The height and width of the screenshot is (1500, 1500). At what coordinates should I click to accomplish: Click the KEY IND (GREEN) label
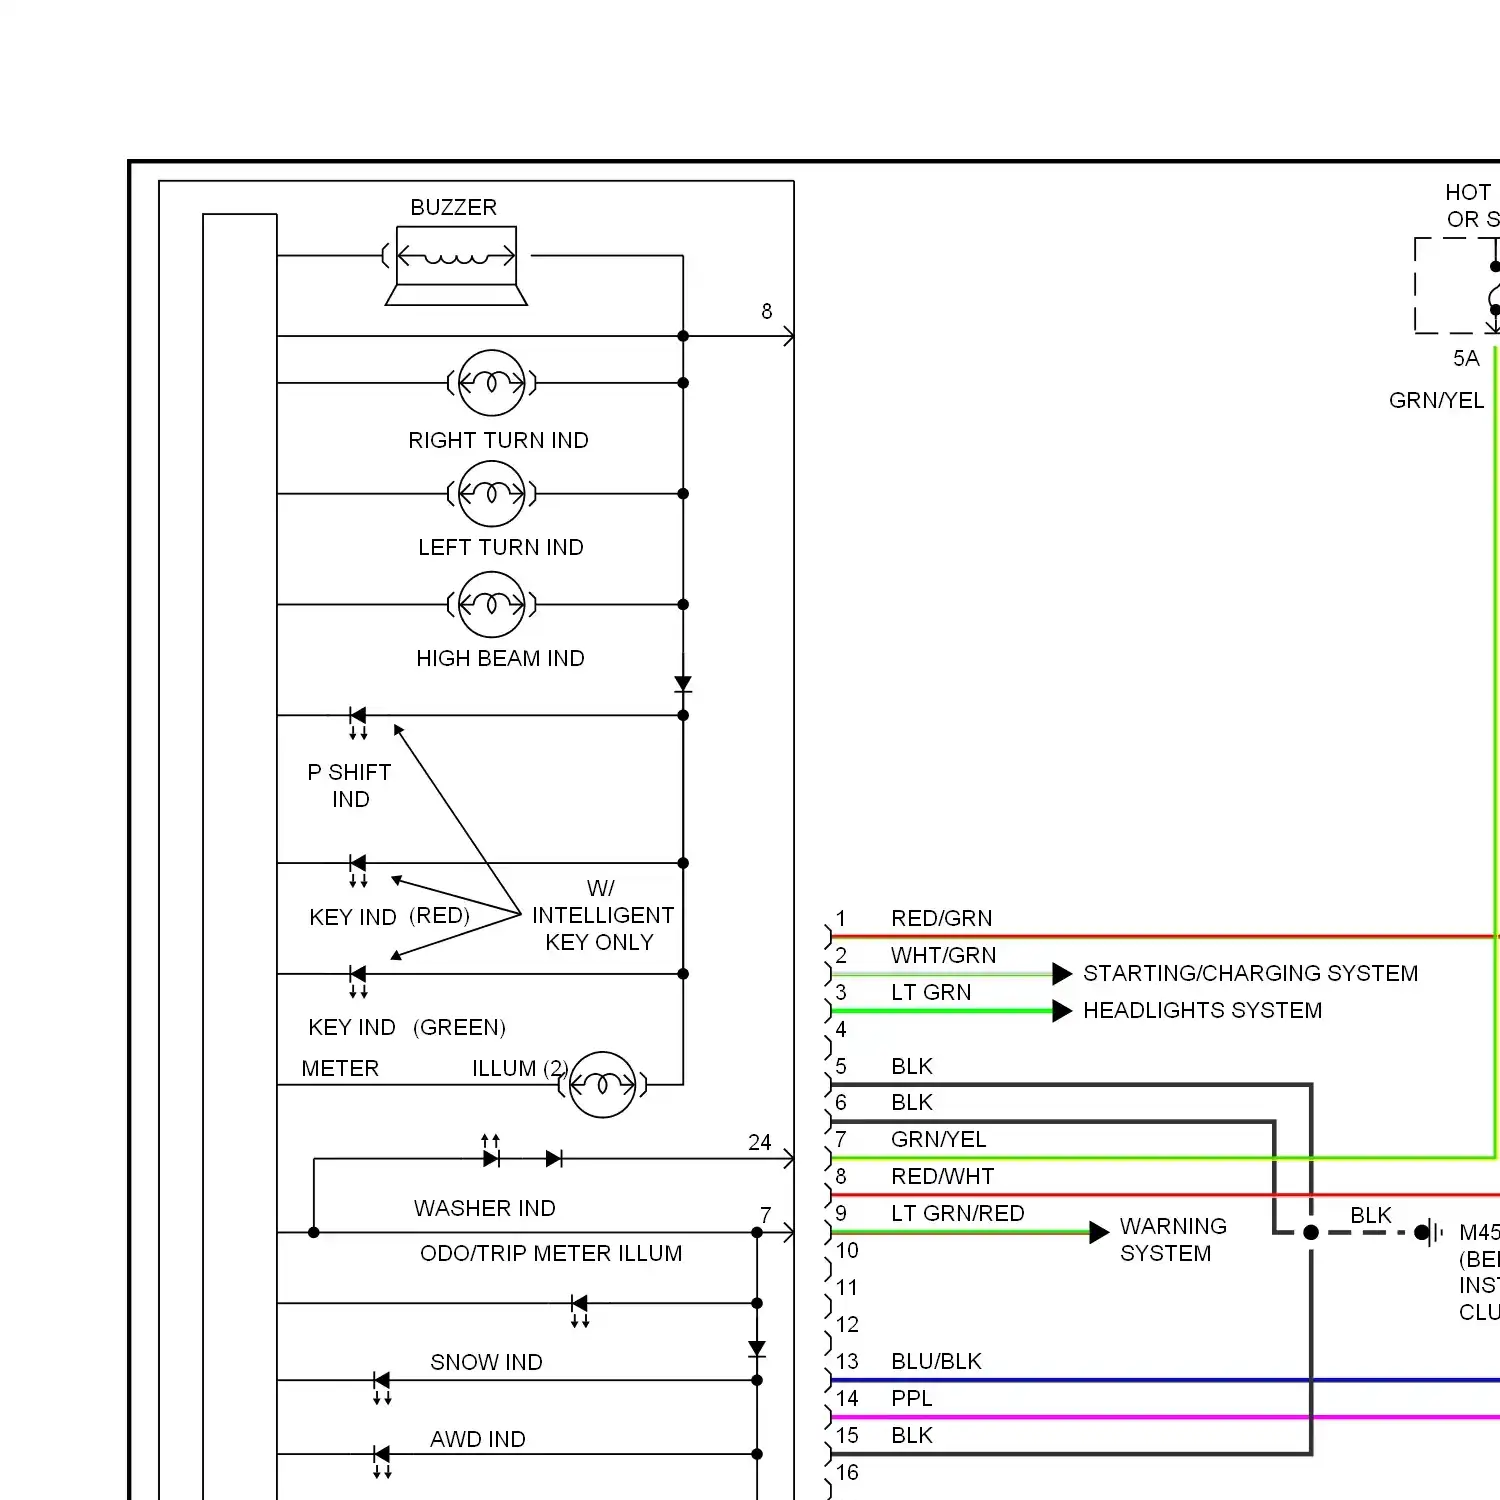[x=407, y=1027]
